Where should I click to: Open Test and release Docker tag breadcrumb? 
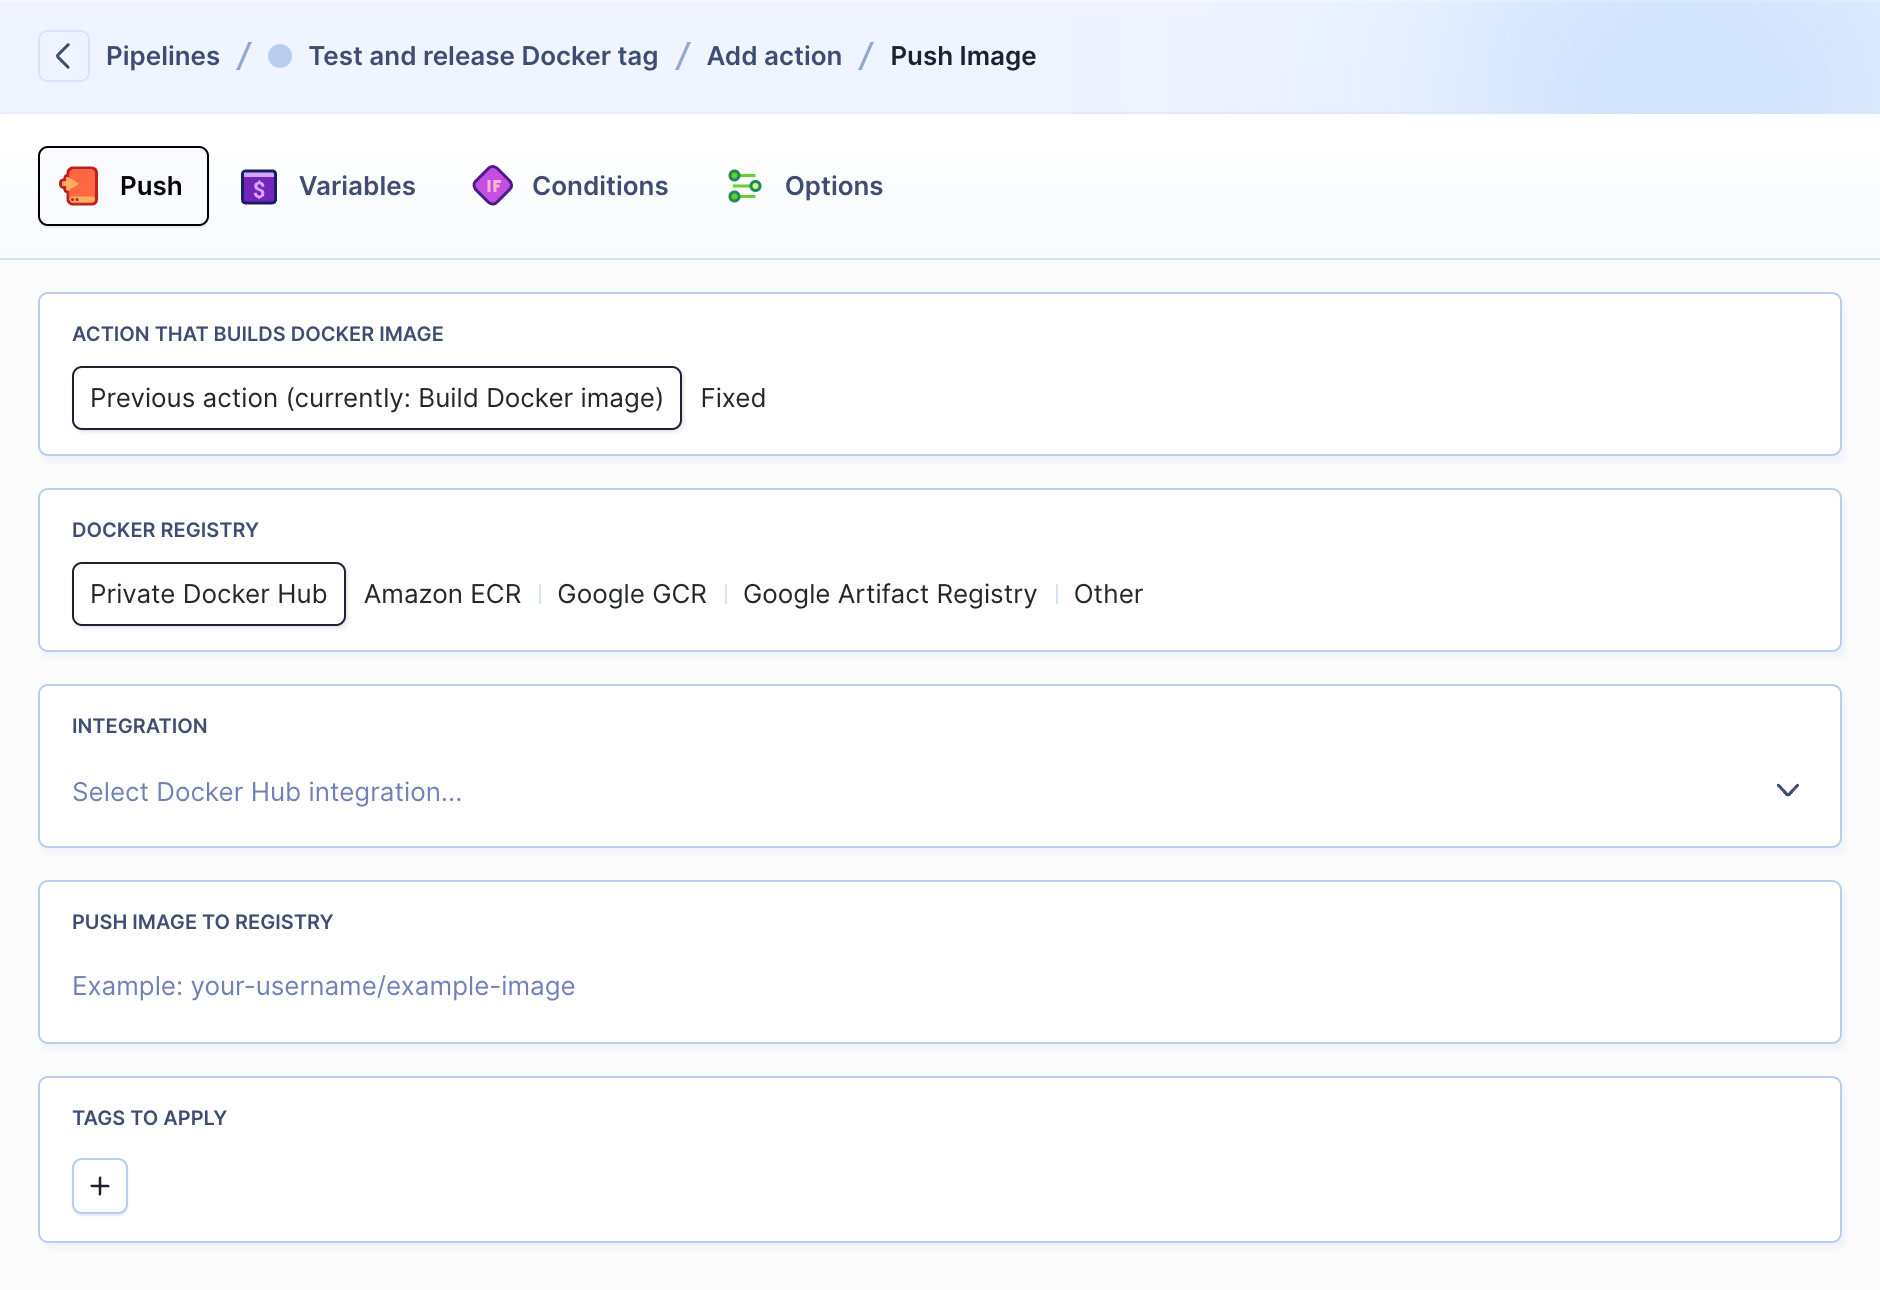(x=483, y=56)
